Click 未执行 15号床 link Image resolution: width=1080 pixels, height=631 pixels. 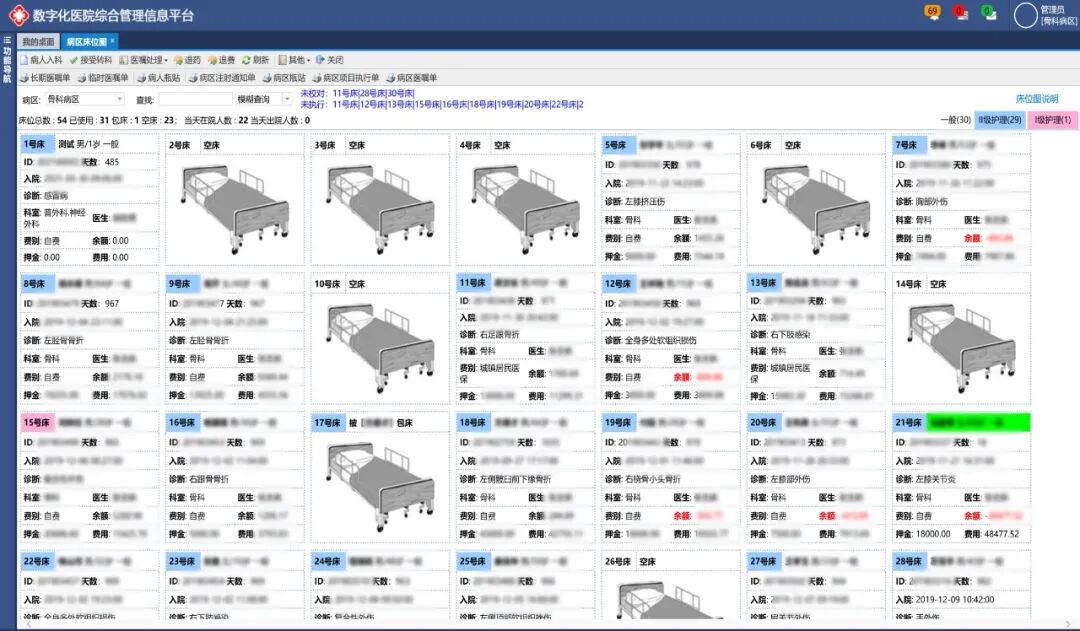(x=427, y=105)
